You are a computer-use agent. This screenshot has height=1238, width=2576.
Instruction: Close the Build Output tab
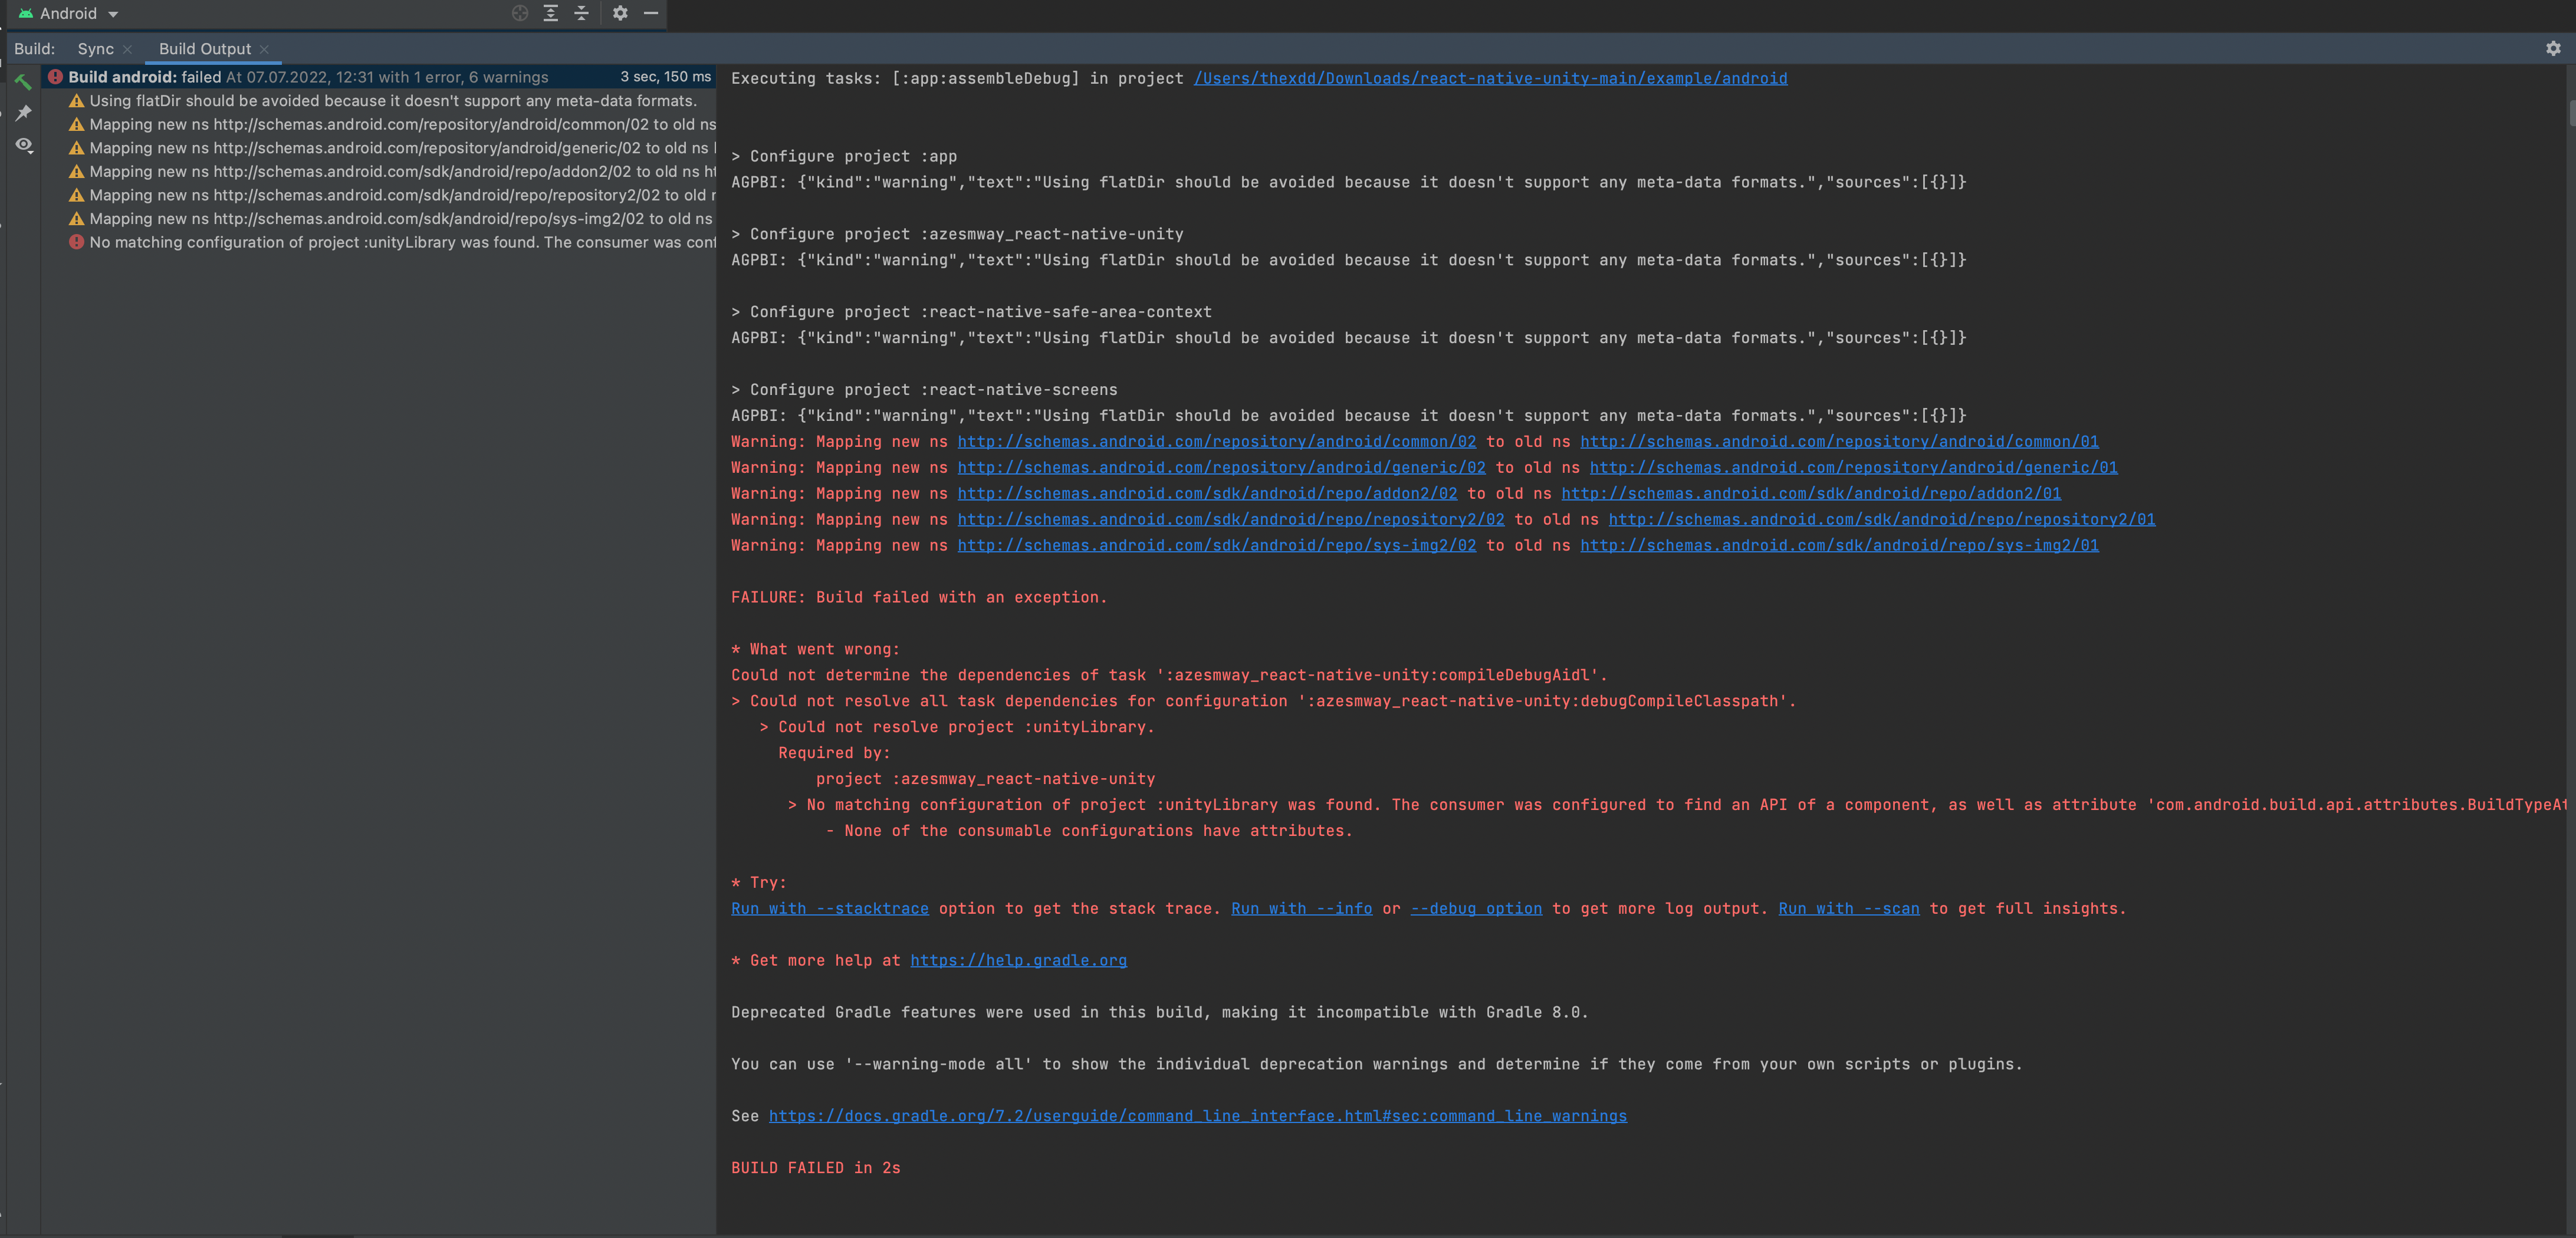tap(264, 49)
